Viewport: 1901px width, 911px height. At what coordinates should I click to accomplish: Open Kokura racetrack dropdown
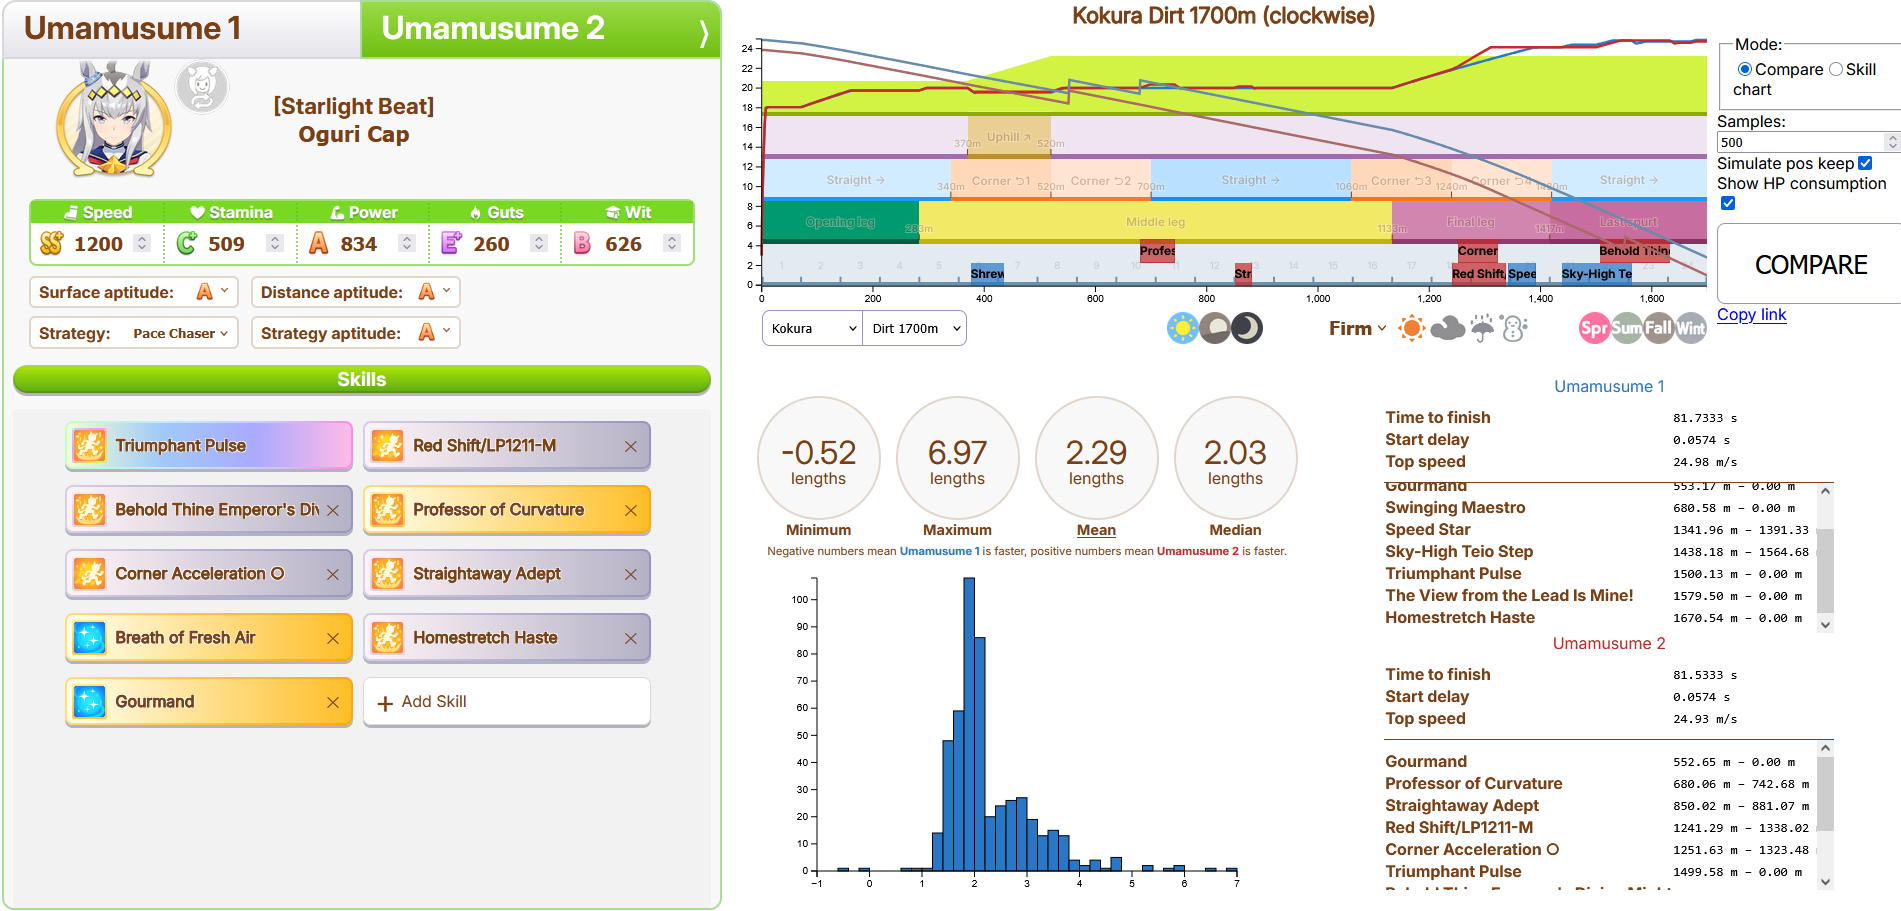coord(813,328)
